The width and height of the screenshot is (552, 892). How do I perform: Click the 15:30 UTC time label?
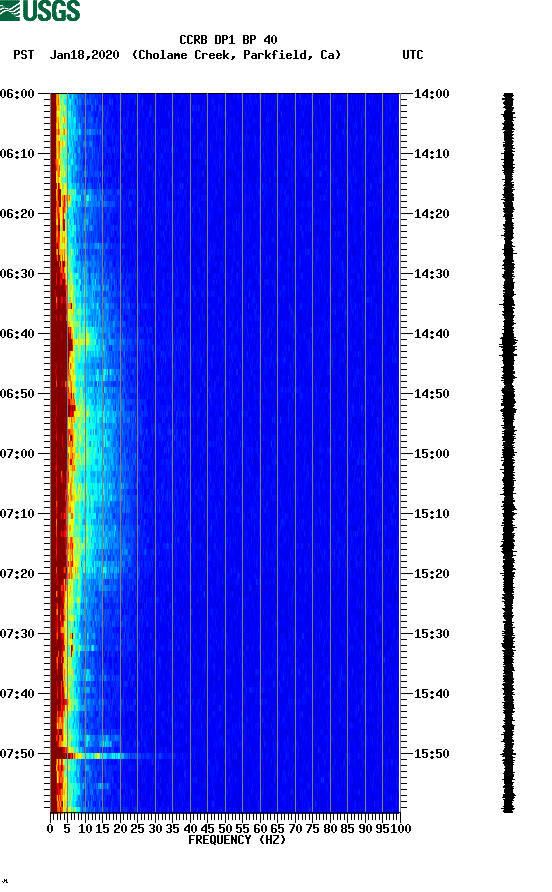(x=431, y=634)
